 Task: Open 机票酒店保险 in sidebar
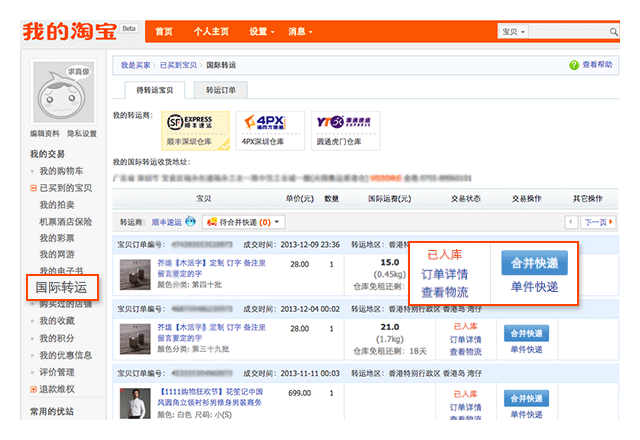[x=65, y=222]
